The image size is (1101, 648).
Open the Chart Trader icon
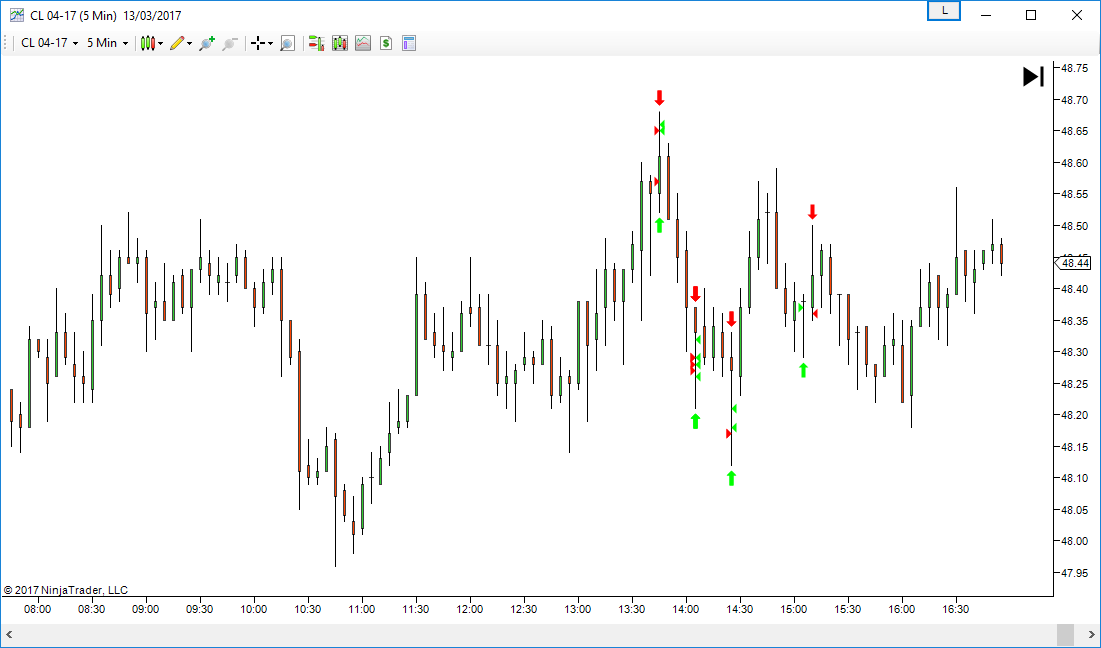coord(316,43)
